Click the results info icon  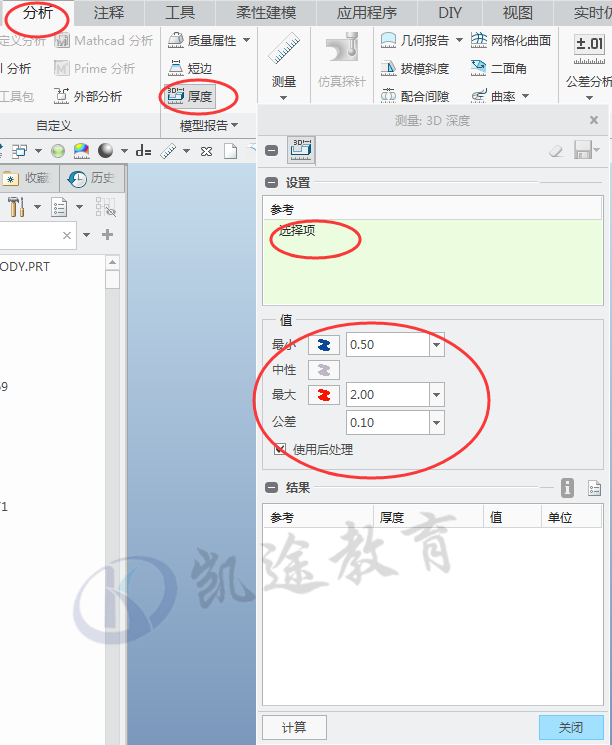click(567, 487)
